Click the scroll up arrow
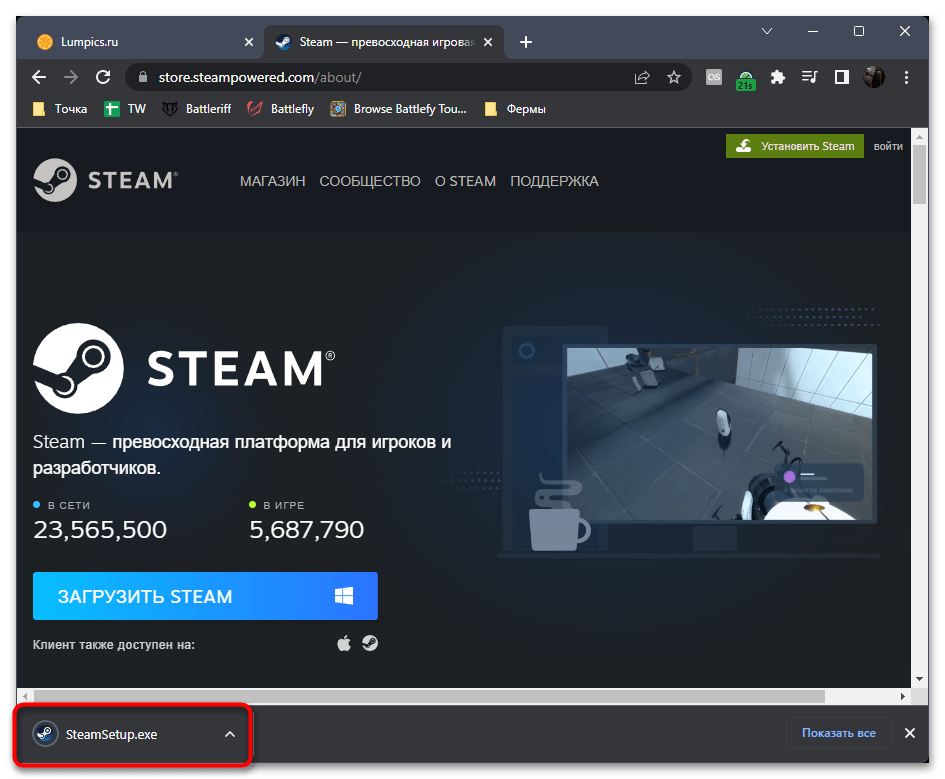Image resolution: width=945 pixels, height=779 pixels. [919, 137]
